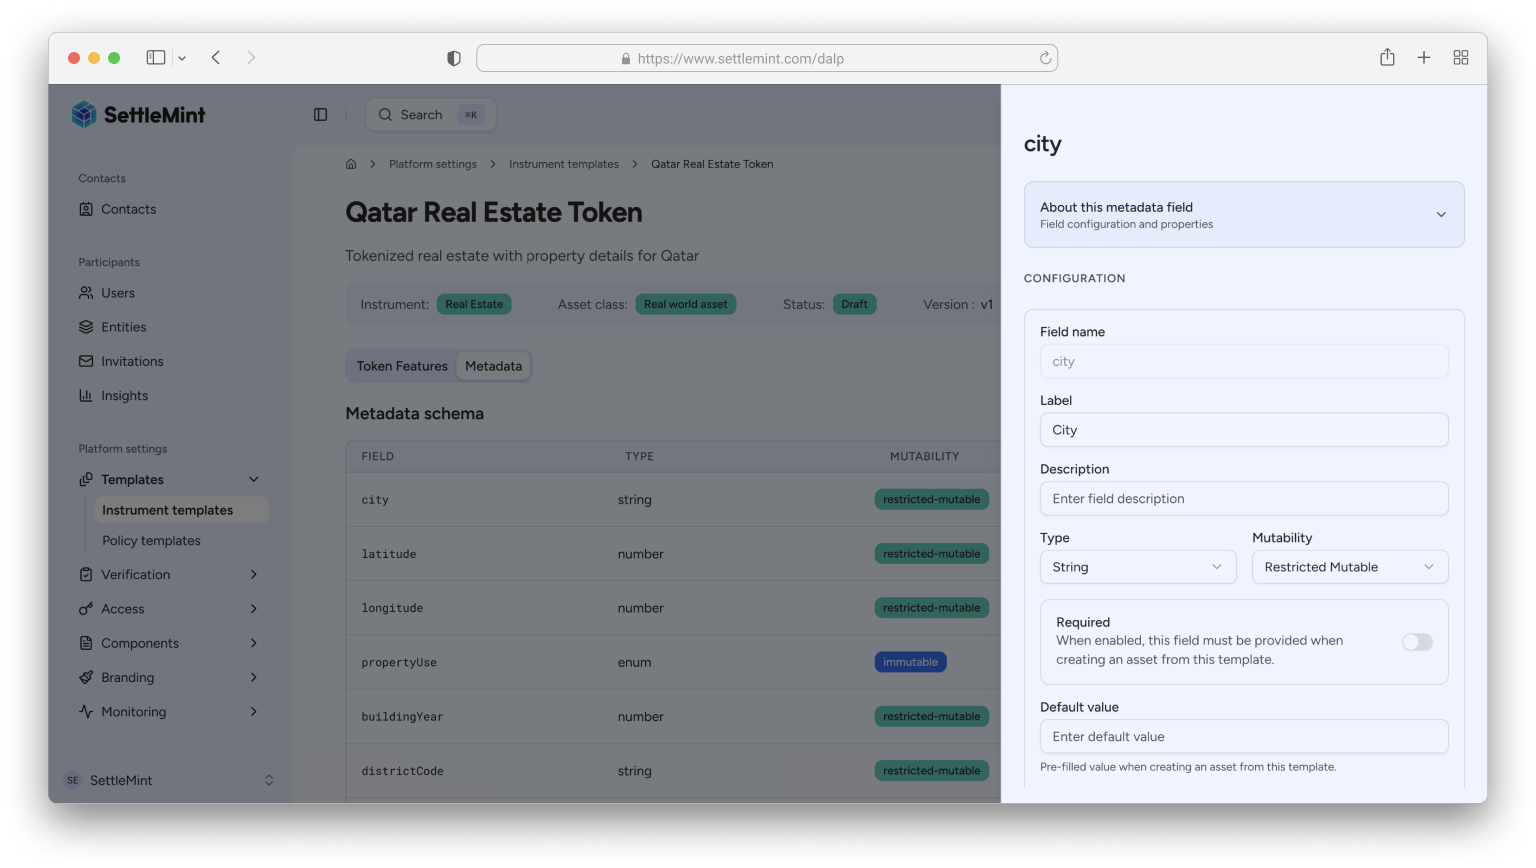Open the Type dropdown set to String
The image size is (1536, 868).
(1137, 567)
